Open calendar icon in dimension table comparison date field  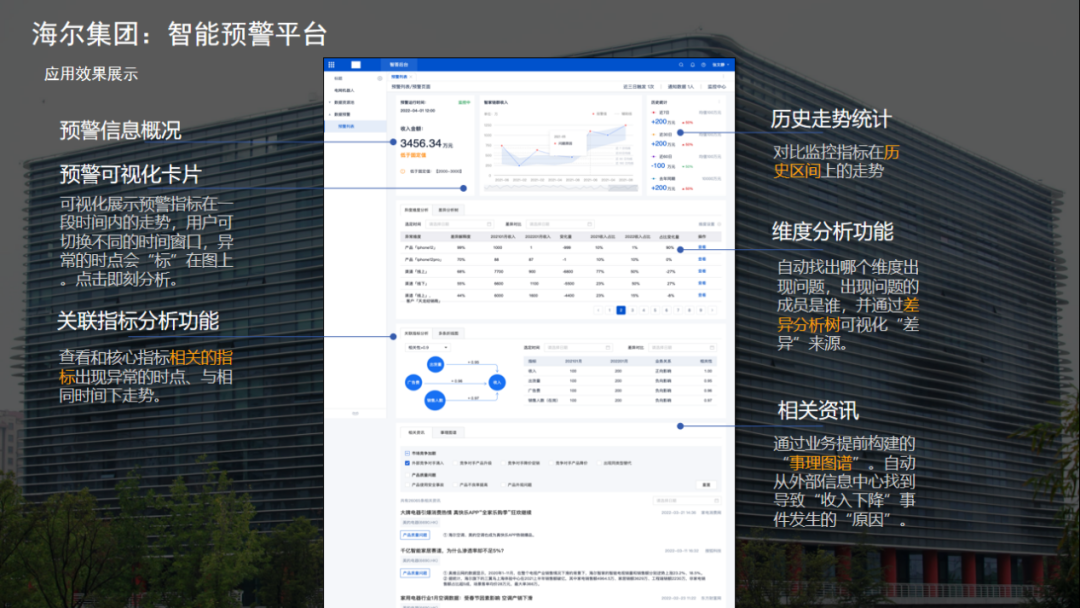click(x=589, y=224)
